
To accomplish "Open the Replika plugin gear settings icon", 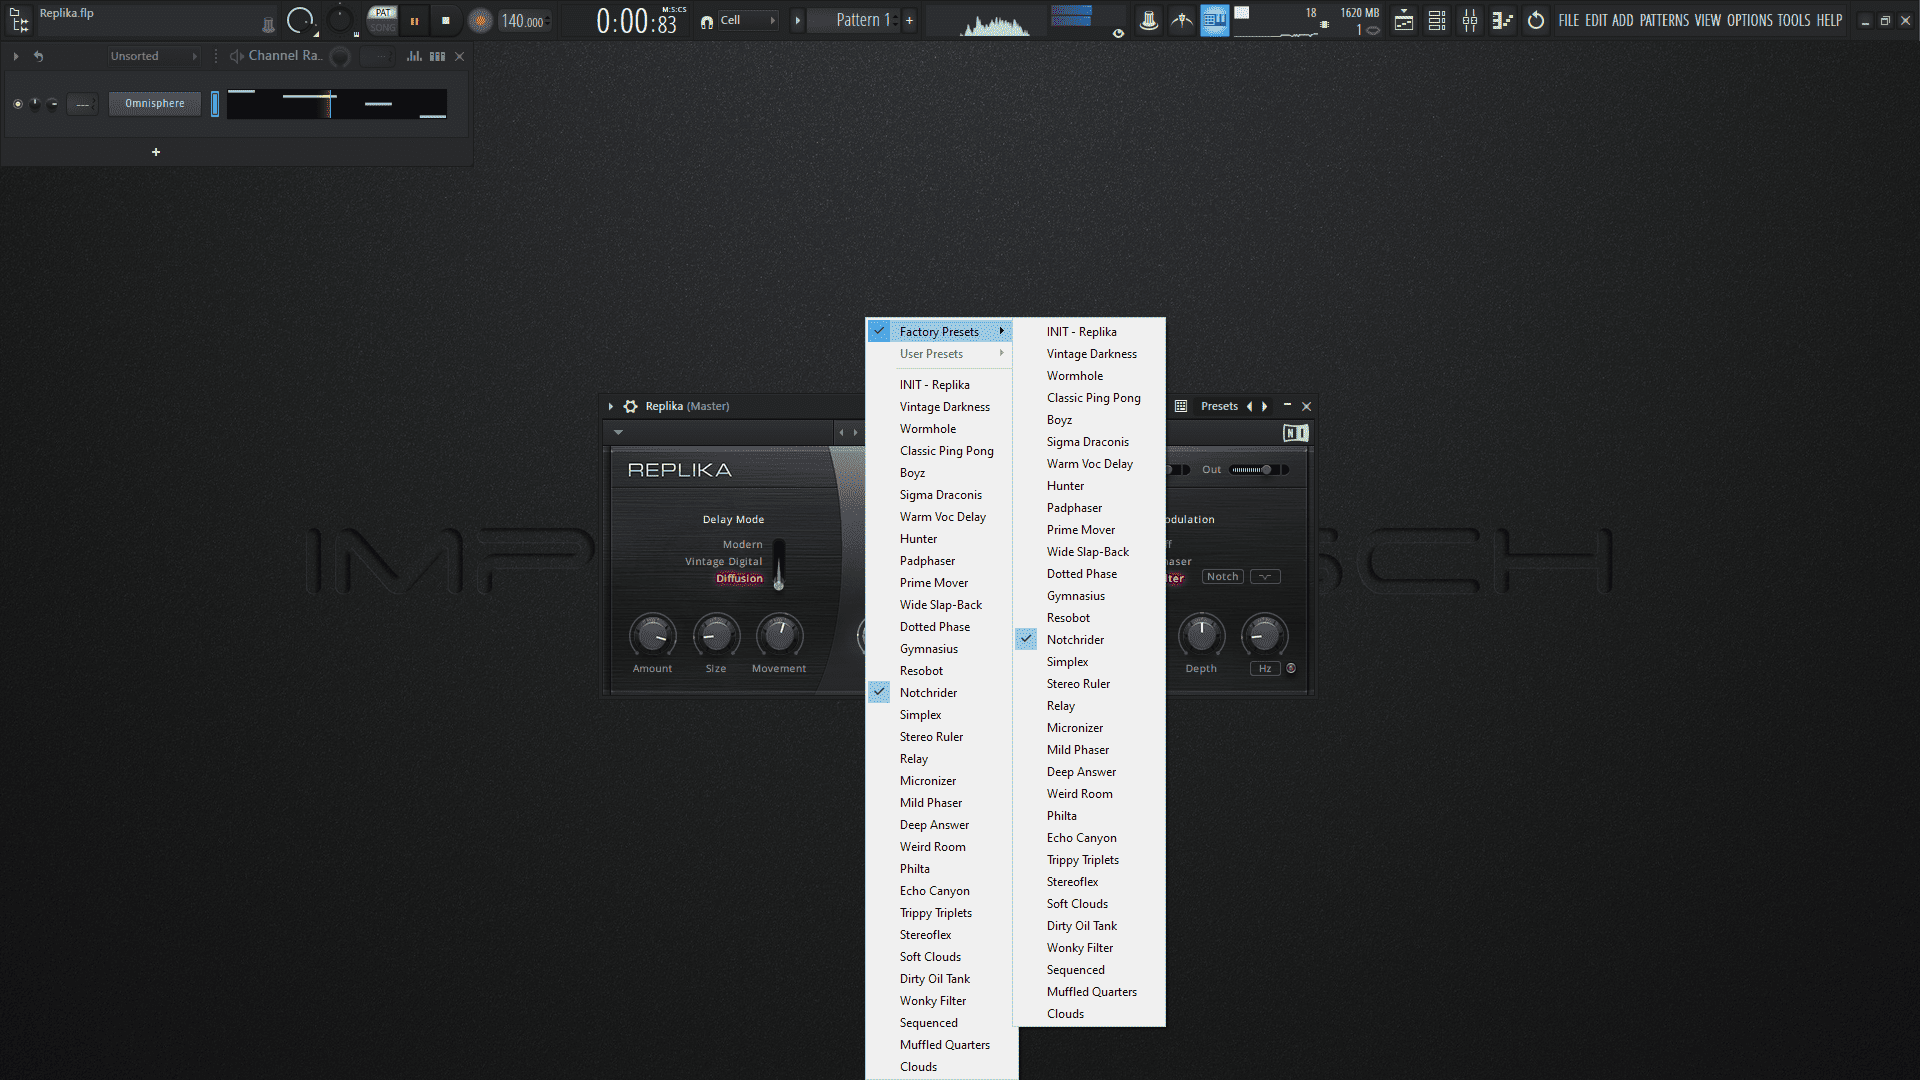I will pos(630,406).
